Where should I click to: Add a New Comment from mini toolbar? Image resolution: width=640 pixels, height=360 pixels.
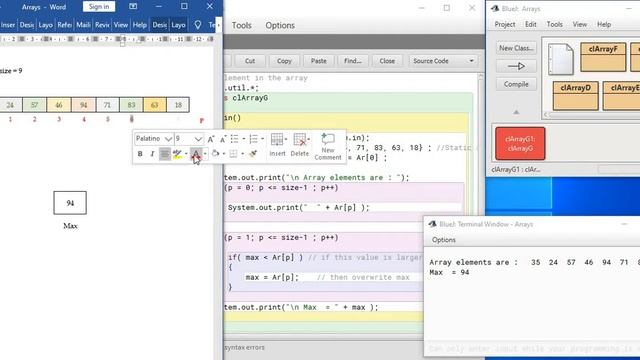point(328,146)
